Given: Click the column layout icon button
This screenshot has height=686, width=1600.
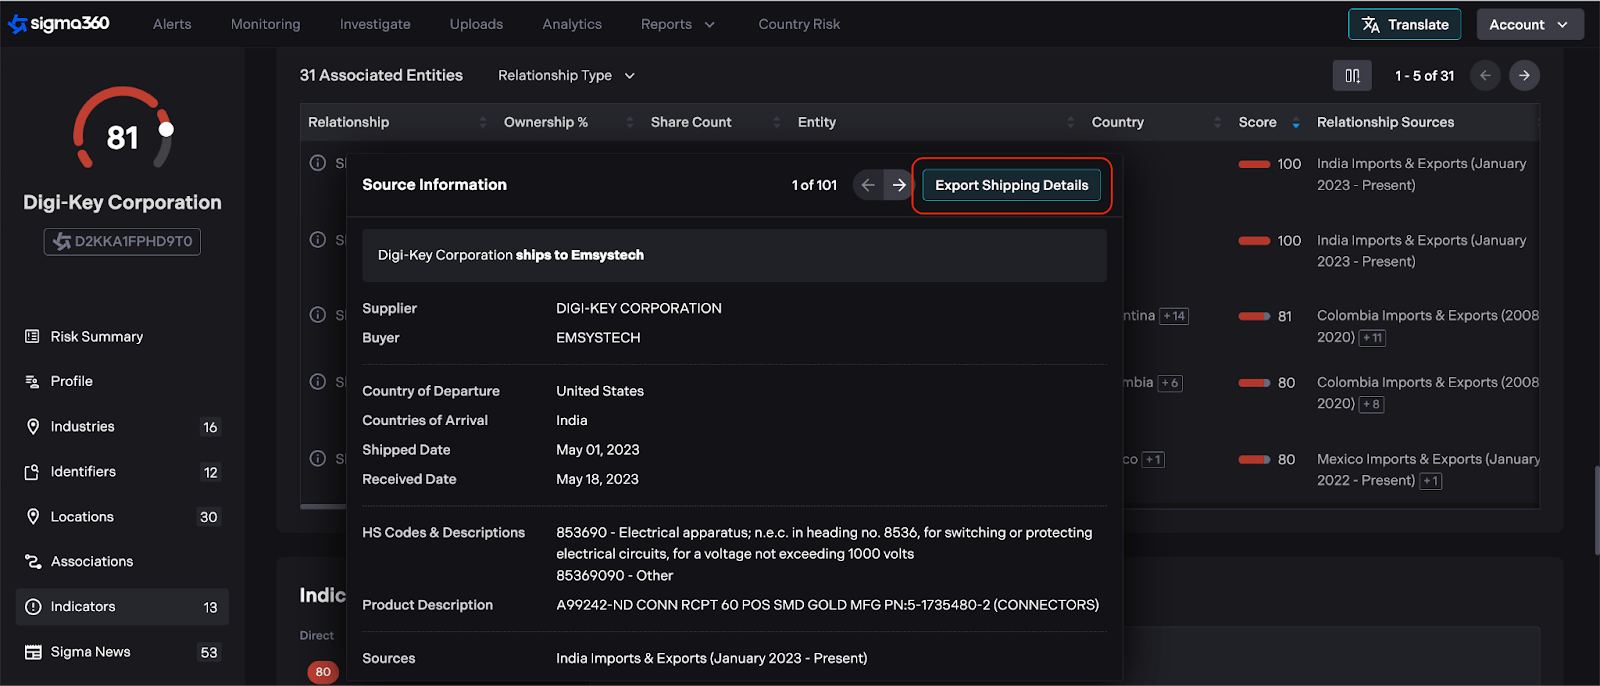Looking at the screenshot, I should point(1352,76).
